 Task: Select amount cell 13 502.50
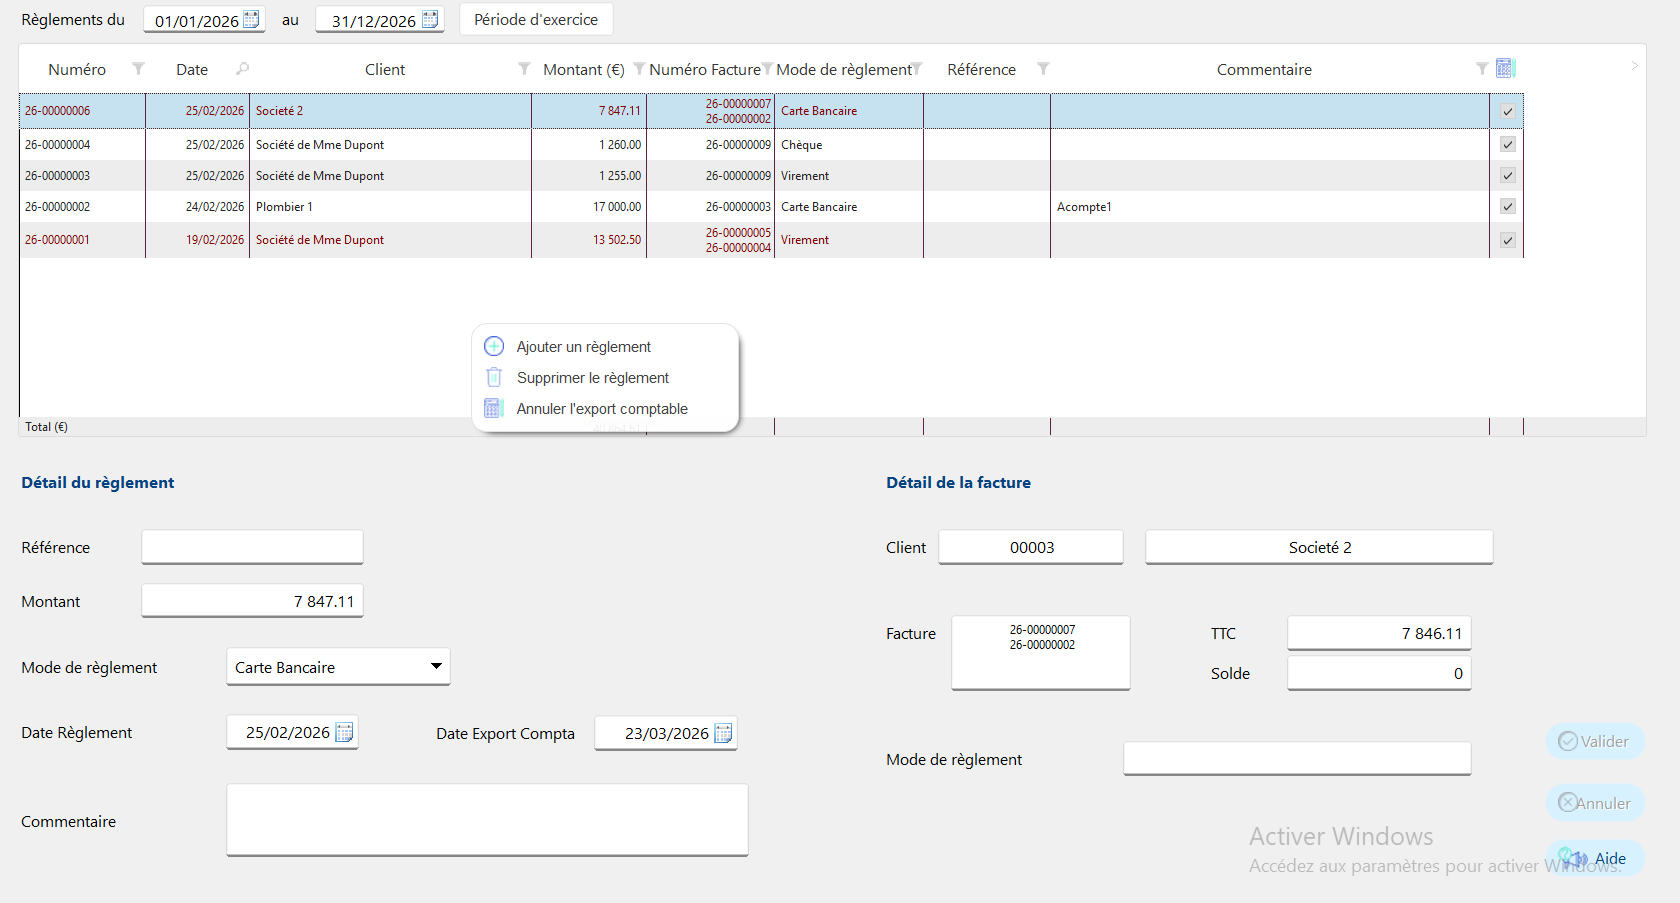pos(589,240)
